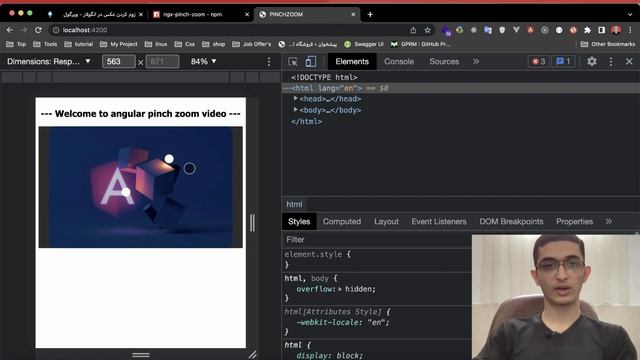Close the ngx-pinch-zoom npm tab

click(247, 14)
